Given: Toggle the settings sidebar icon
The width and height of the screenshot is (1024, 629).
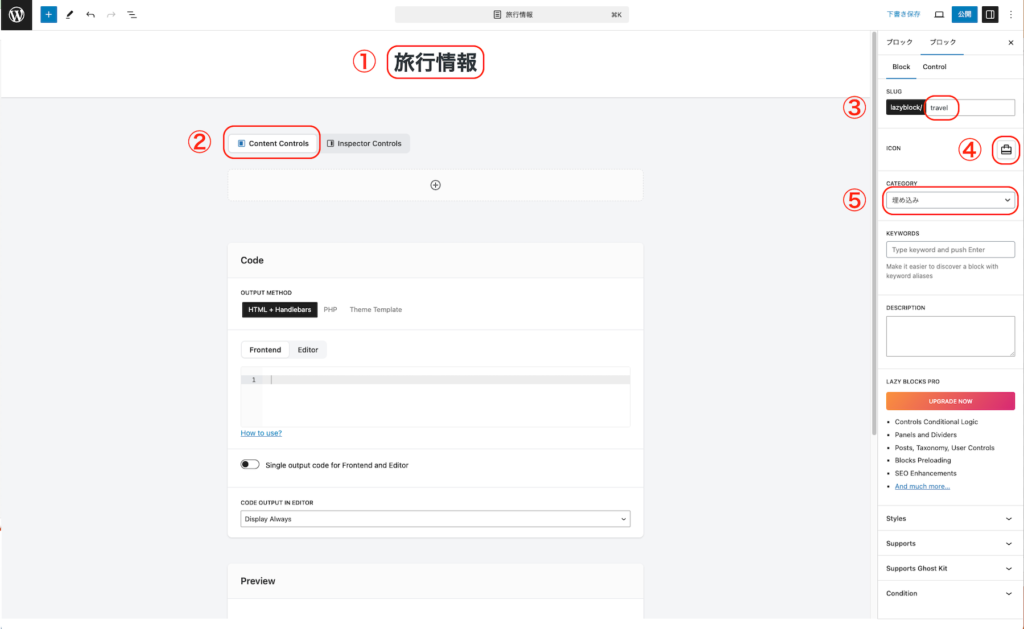Looking at the screenshot, I should click(x=989, y=15).
